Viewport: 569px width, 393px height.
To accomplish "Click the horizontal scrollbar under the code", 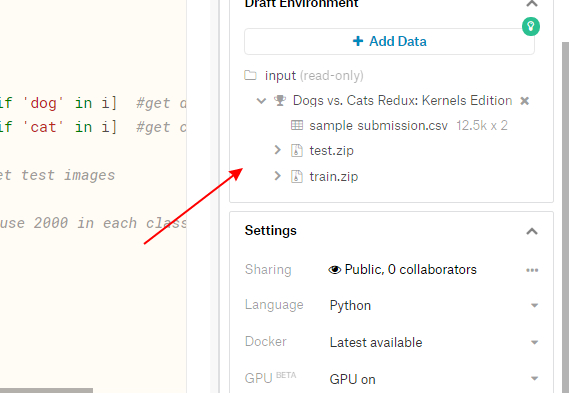I will coord(46,390).
